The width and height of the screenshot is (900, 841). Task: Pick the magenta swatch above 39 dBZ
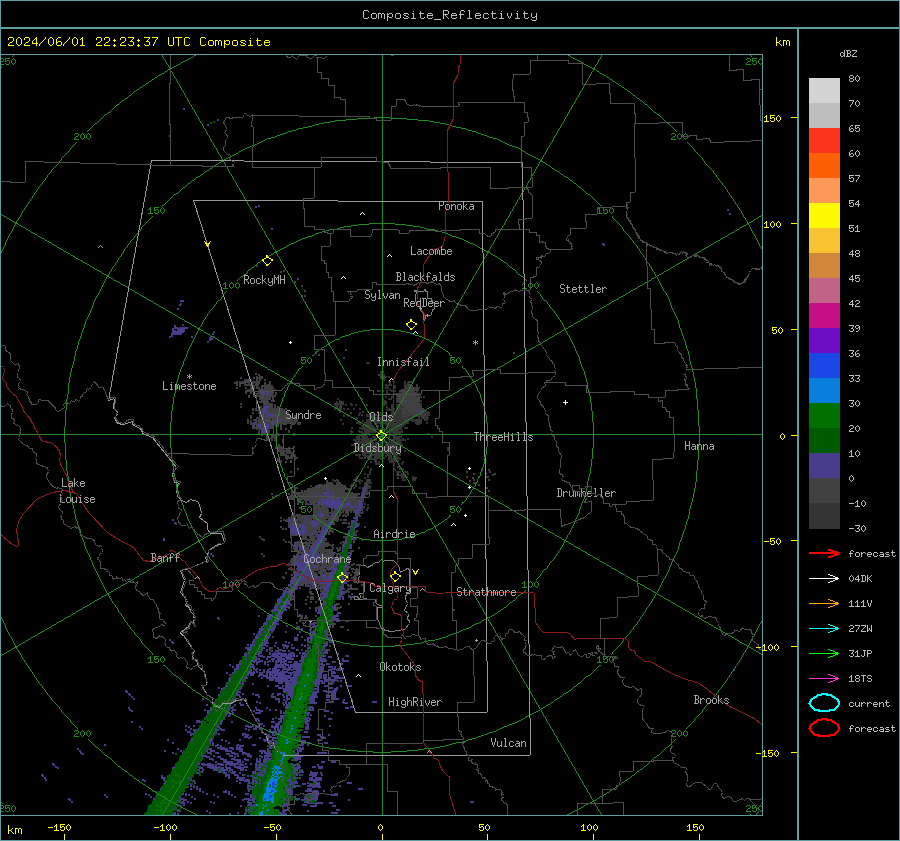pyautogui.click(x=824, y=316)
